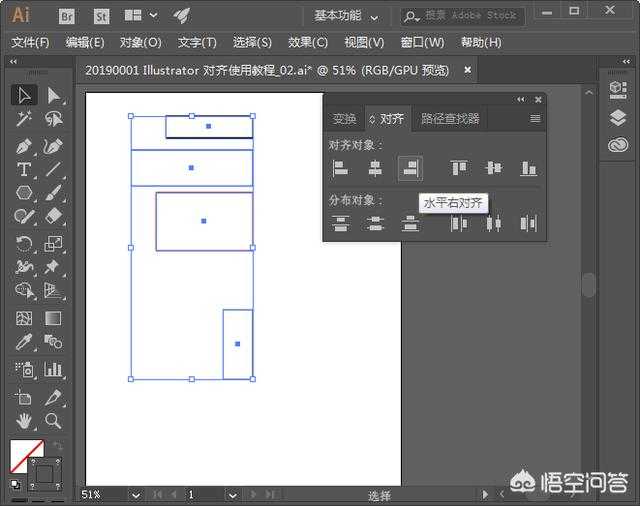Select the Puppet Warp pin tool
This screenshot has width=640, height=506.
pyautogui.click(x=53, y=267)
